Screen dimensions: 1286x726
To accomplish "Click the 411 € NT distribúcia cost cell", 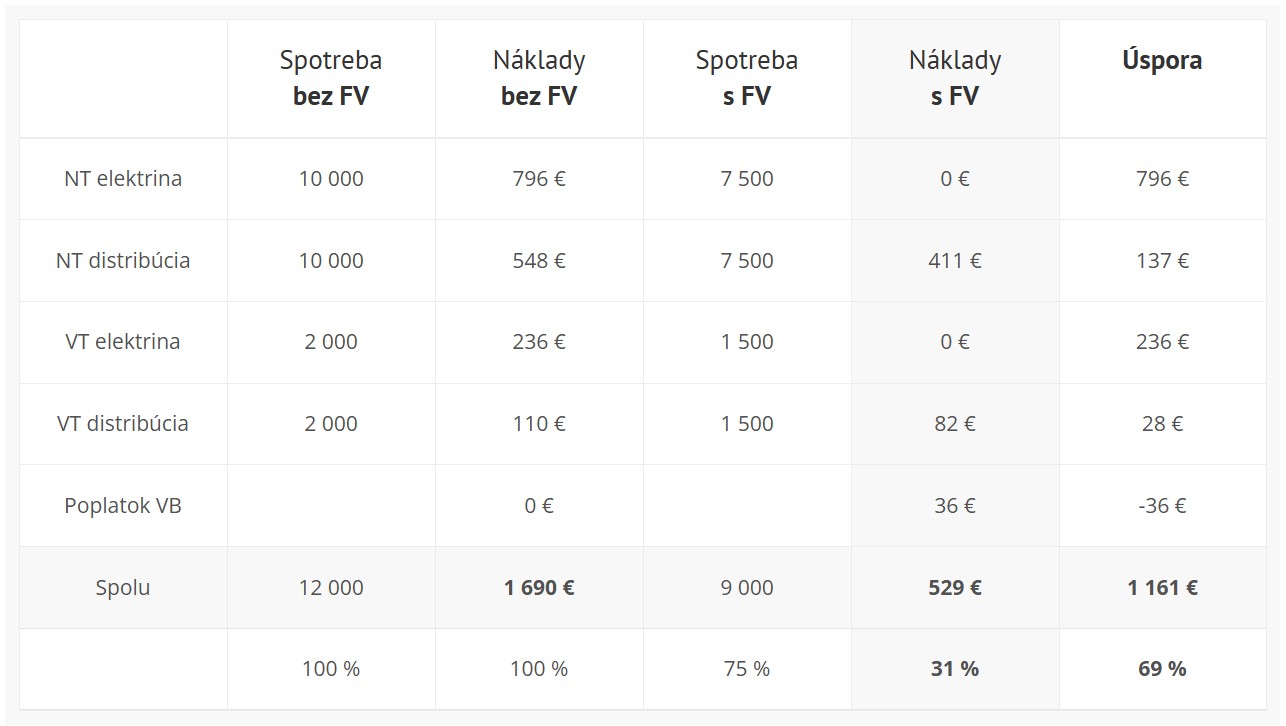I will pyautogui.click(x=955, y=261).
